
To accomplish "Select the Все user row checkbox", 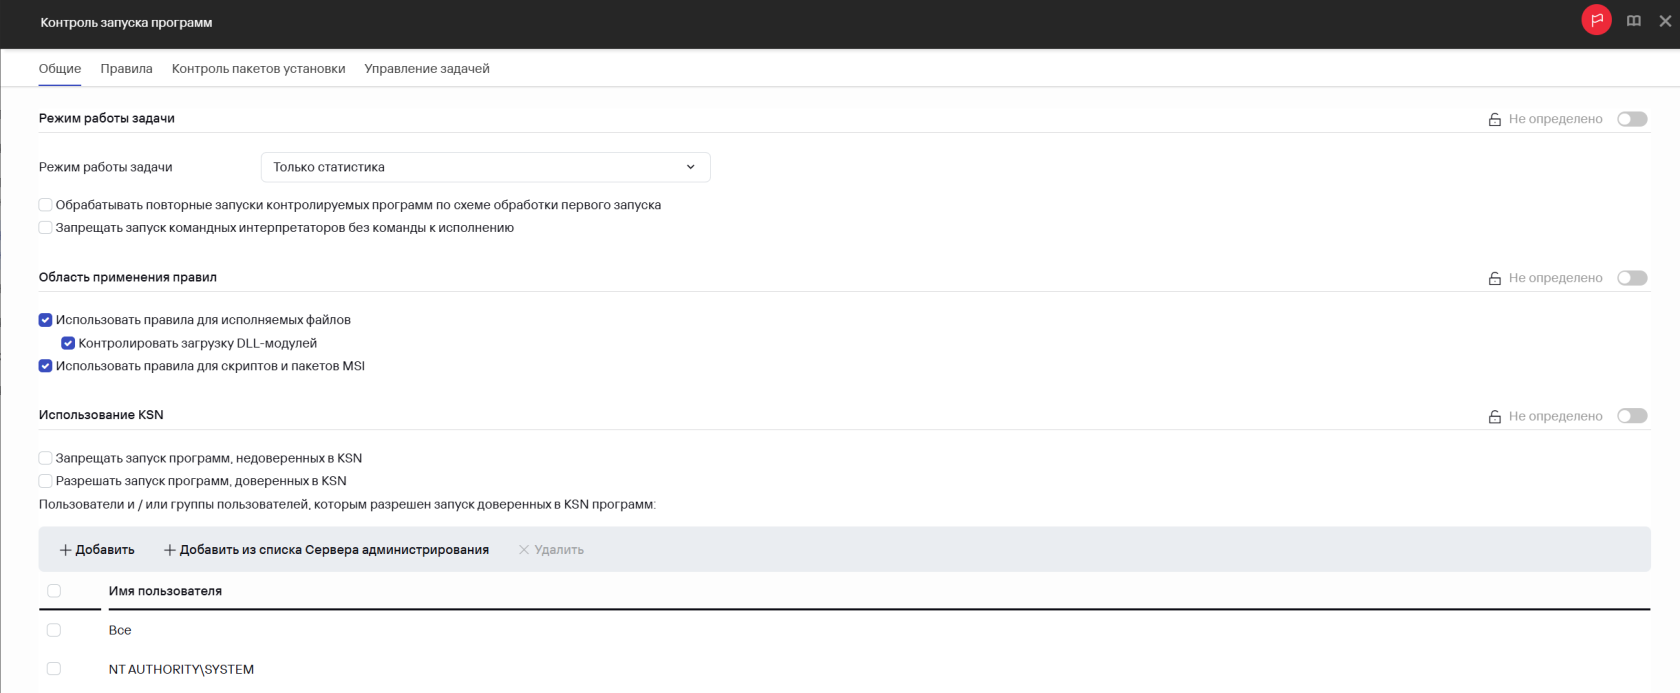I will [x=54, y=630].
